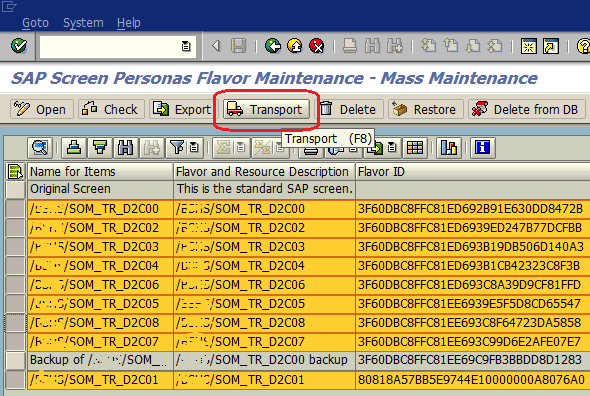
Task: Click the blue Information icon
Action: (482, 147)
